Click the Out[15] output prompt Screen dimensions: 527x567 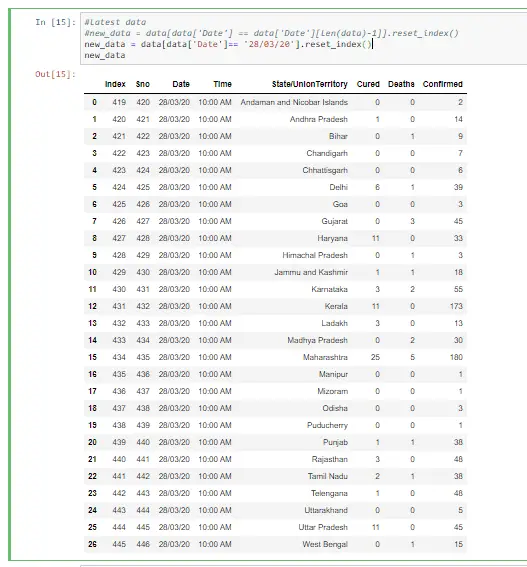click(x=55, y=74)
